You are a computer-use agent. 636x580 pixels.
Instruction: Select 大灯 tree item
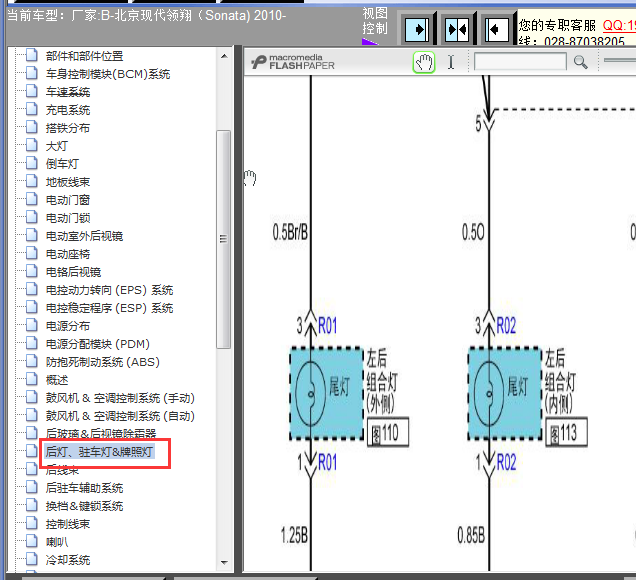click(x=57, y=146)
